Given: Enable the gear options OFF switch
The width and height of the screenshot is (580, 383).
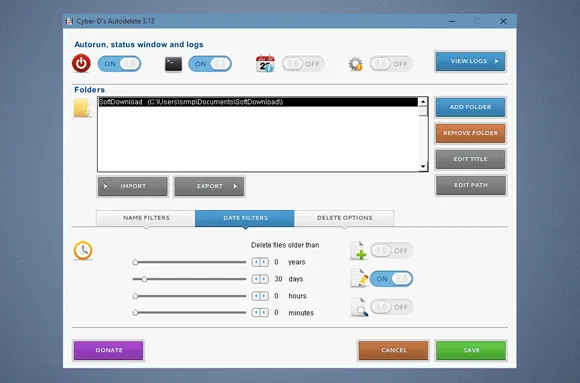Looking at the screenshot, I should click(391, 64).
